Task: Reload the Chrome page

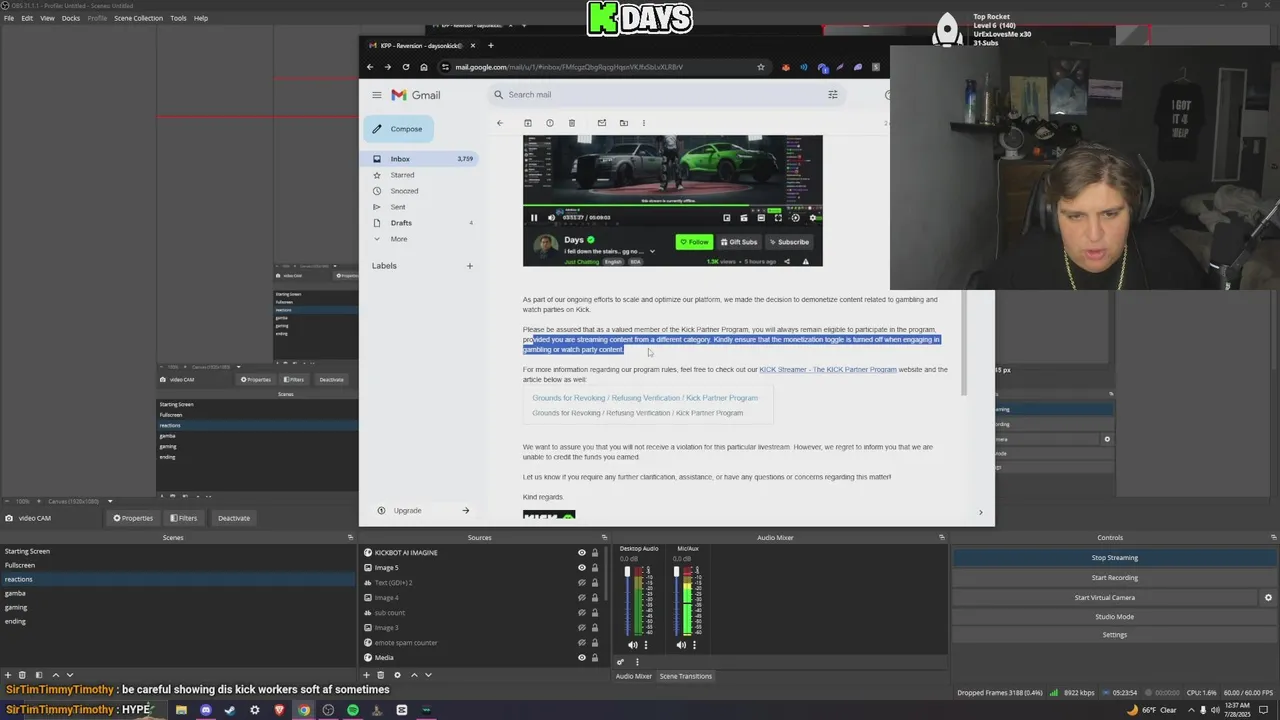Action: pos(406,67)
